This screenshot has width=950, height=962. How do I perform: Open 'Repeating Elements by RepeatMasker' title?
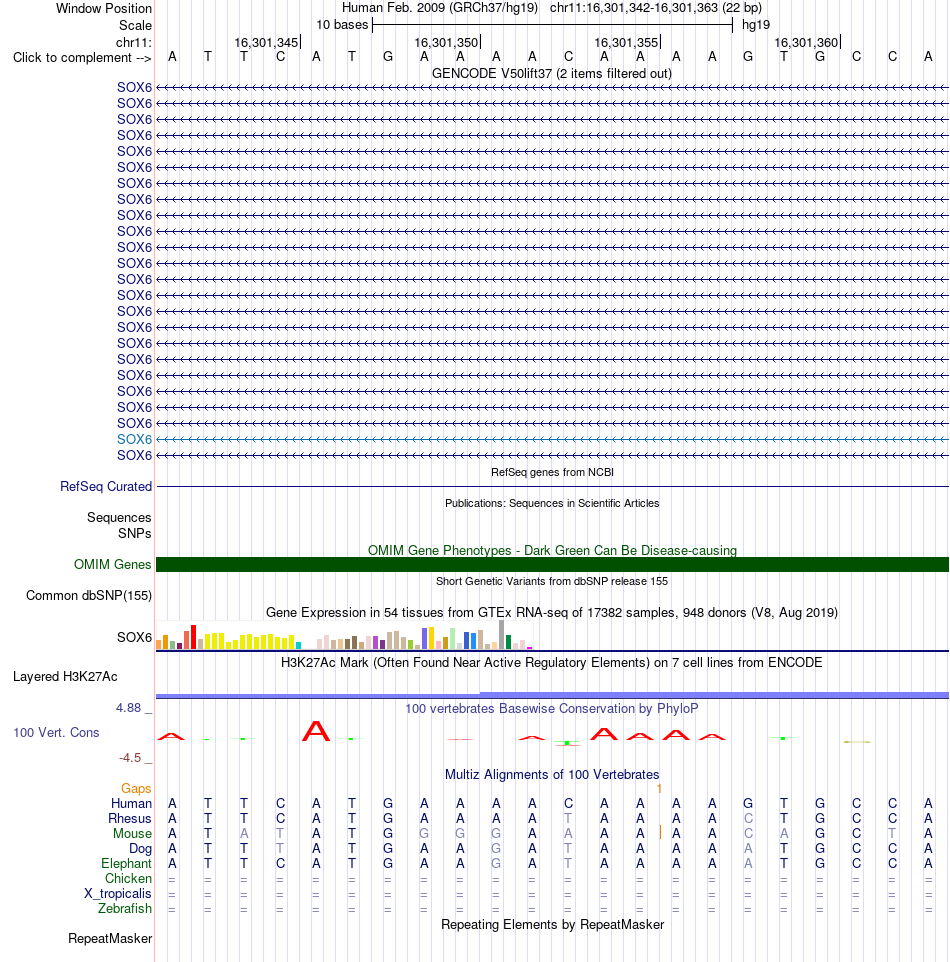(552, 925)
